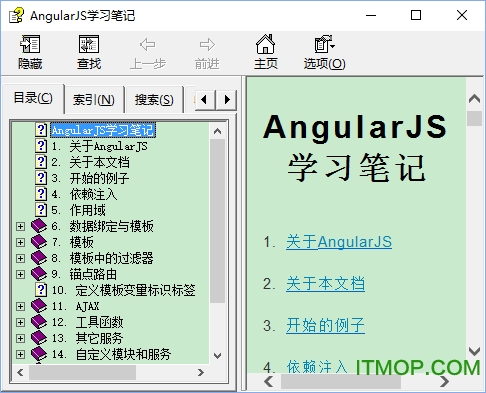
Task: Maximize the AngularJS学习笔记 window
Action: point(416,15)
